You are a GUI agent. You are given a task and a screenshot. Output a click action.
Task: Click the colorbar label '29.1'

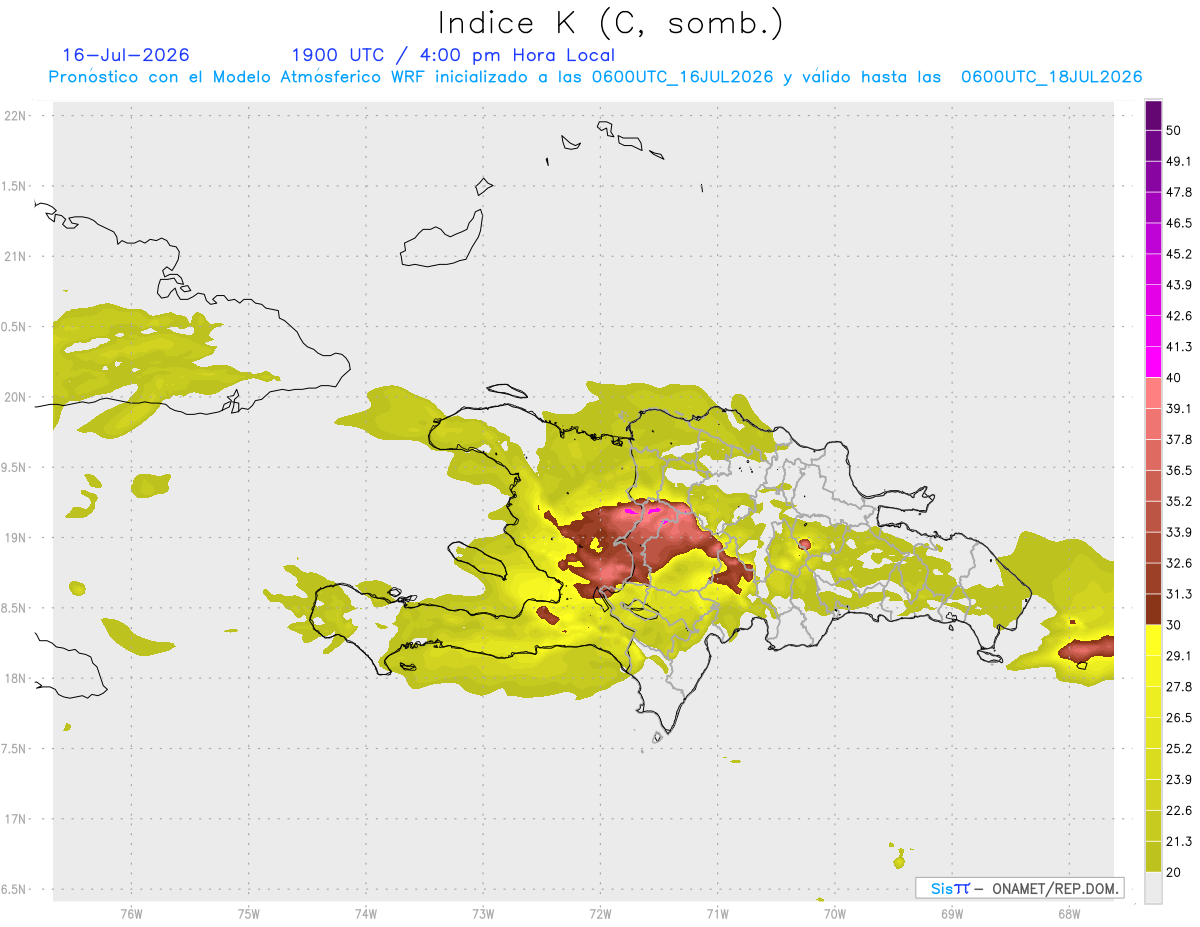1179,656
